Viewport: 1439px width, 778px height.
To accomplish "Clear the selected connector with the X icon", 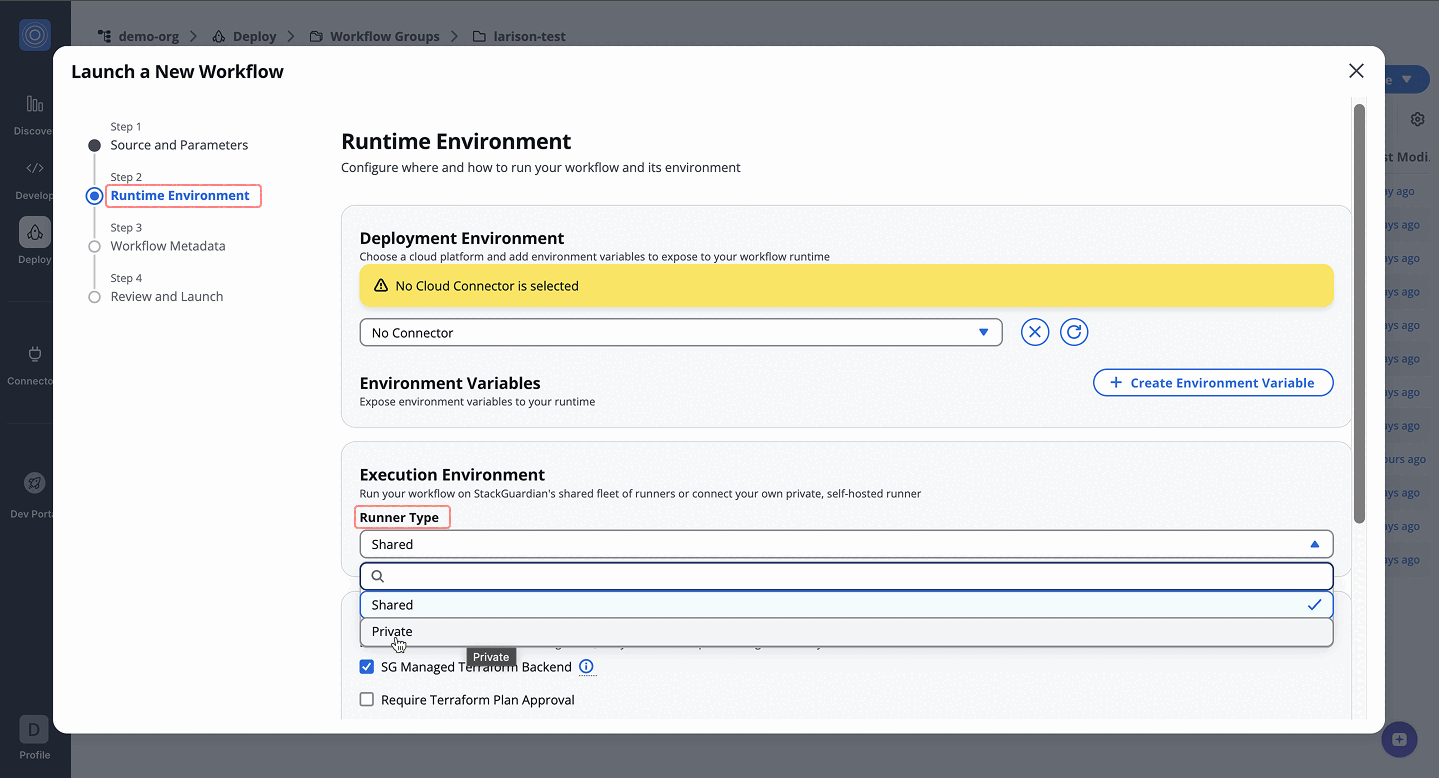I will point(1034,331).
